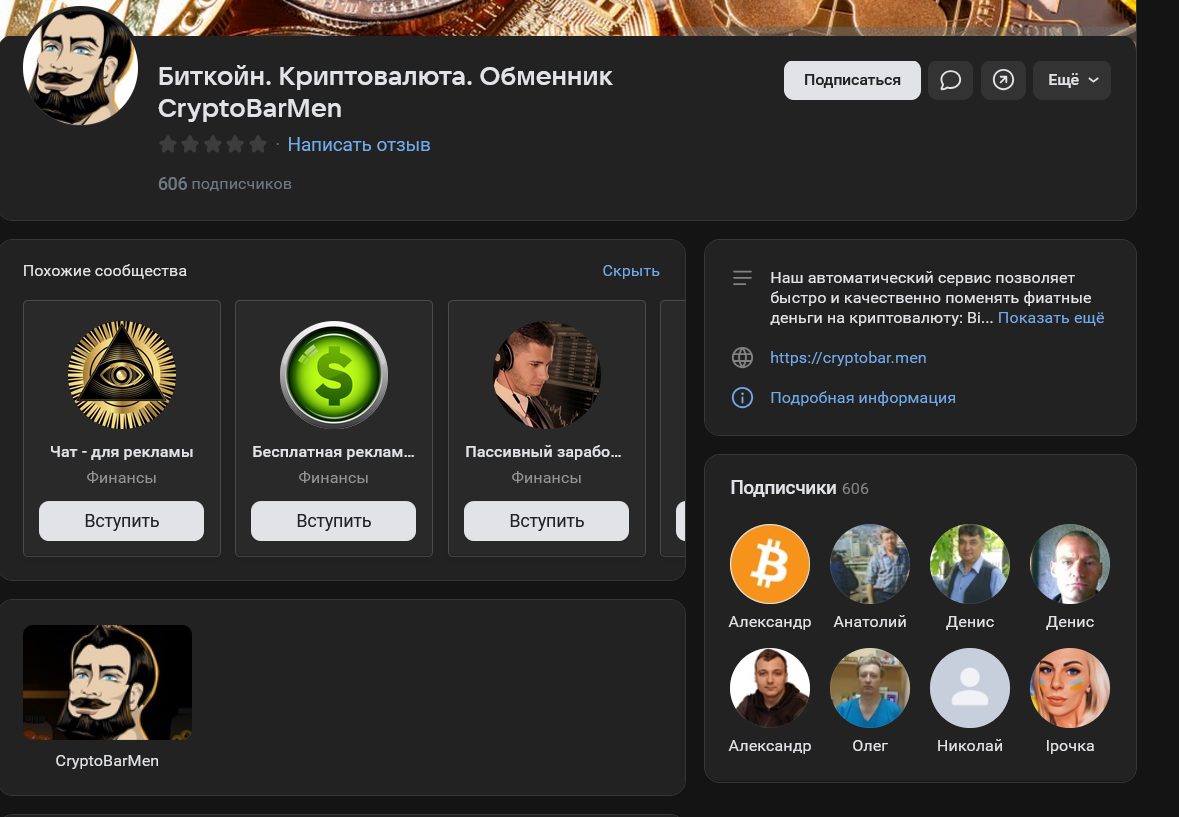Open the Чат - для рекламы title

click(x=122, y=452)
